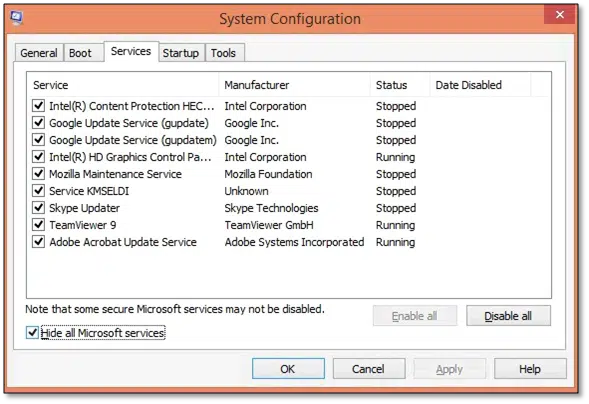Click Stopped status of Skype Updater
The image size is (589, 404).
point(396,208)
